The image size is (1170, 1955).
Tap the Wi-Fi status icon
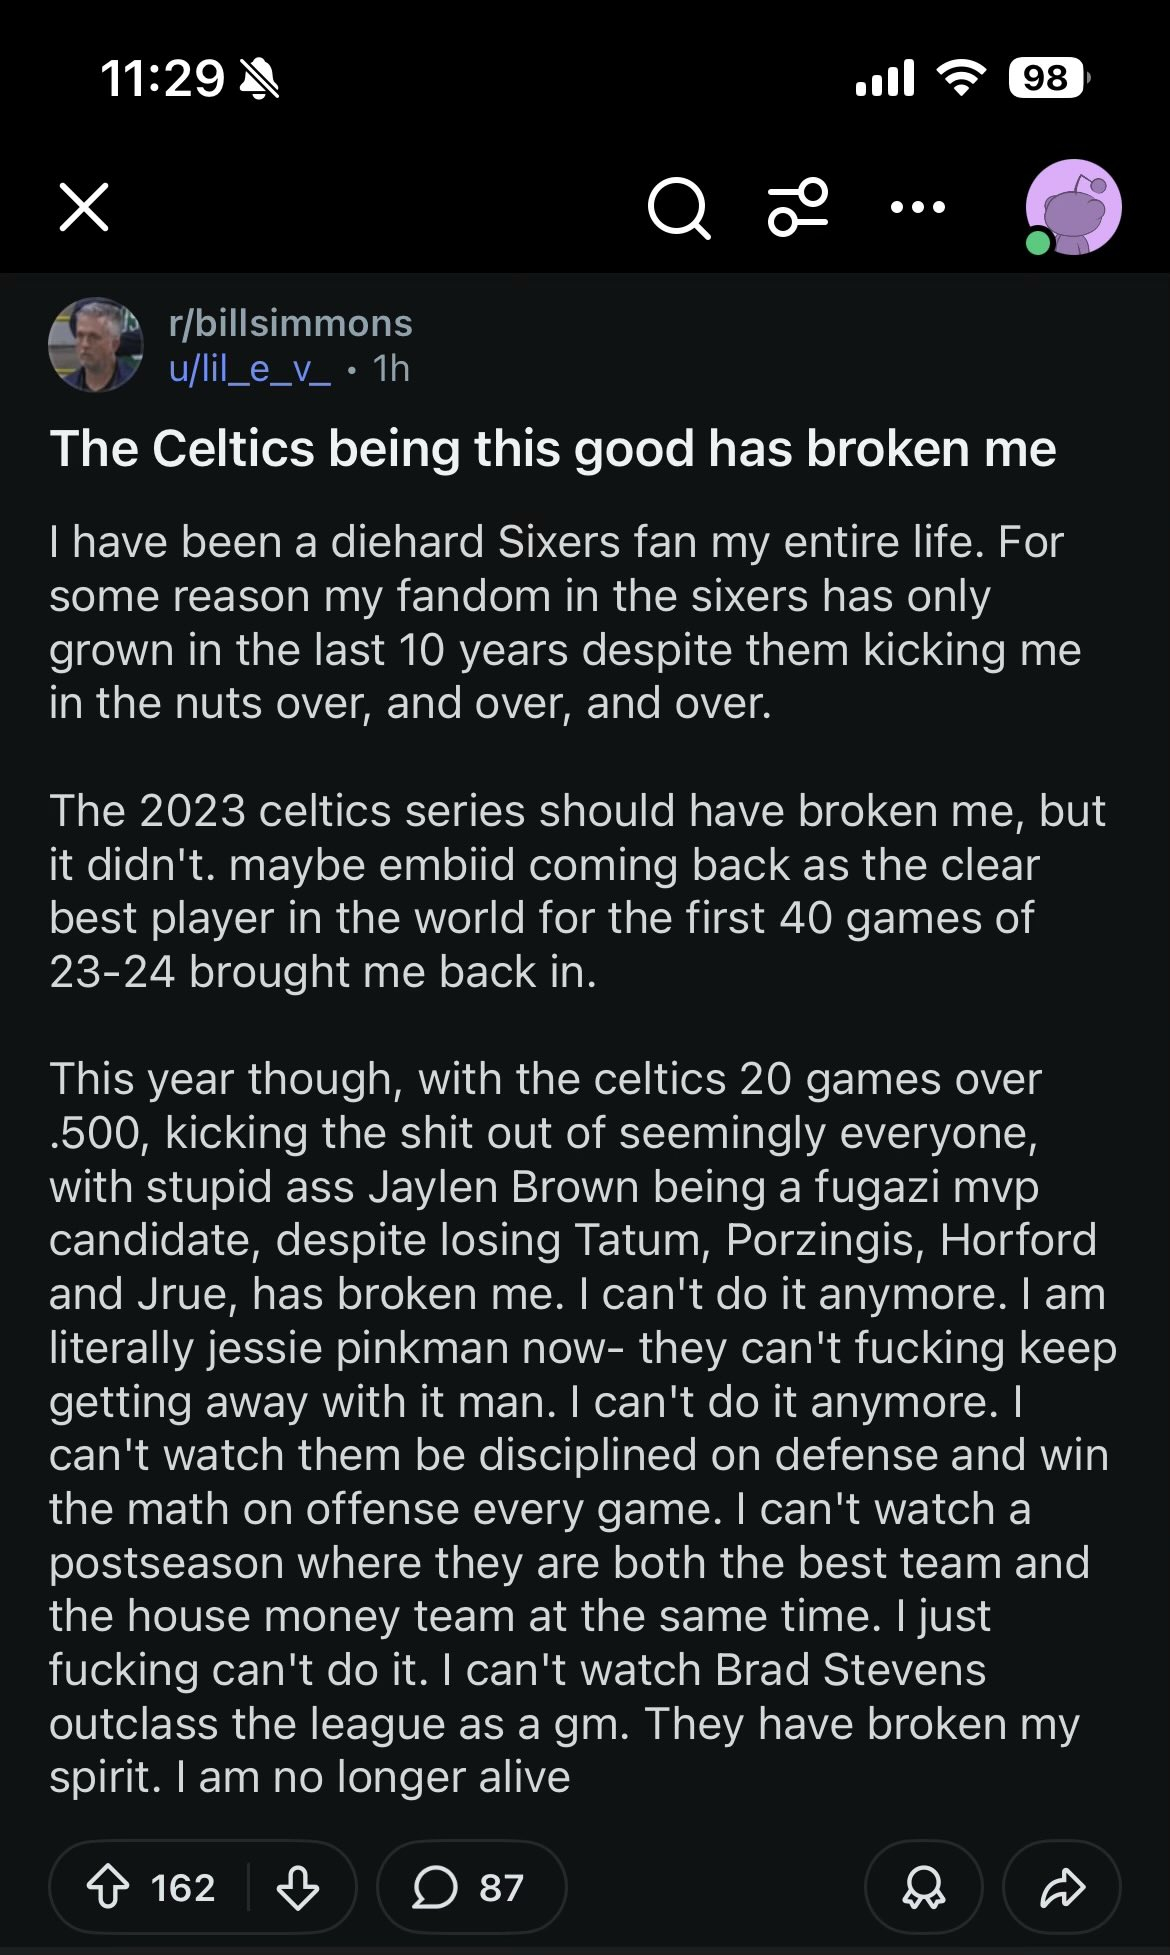961,77
